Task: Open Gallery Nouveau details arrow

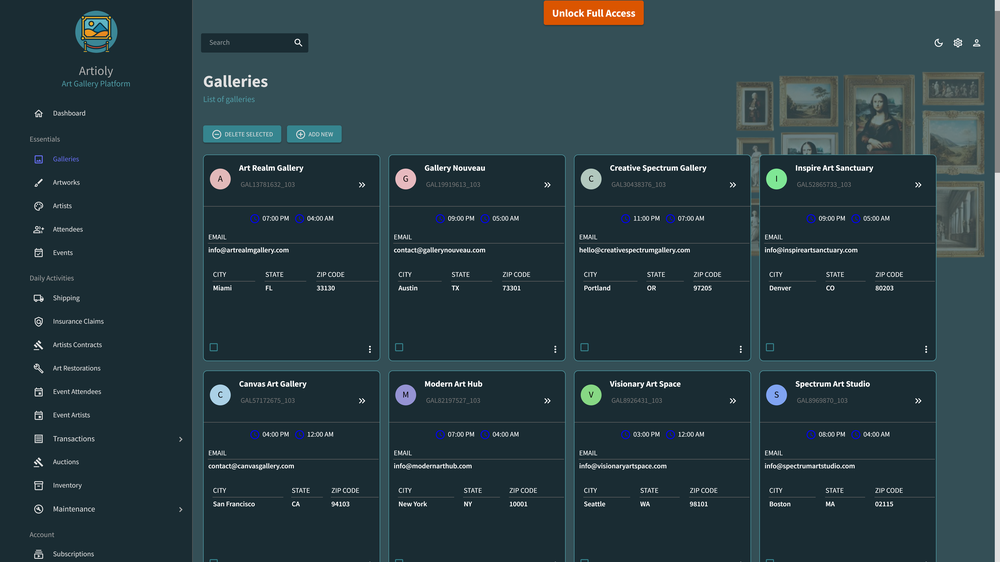Action: point(547,185)
